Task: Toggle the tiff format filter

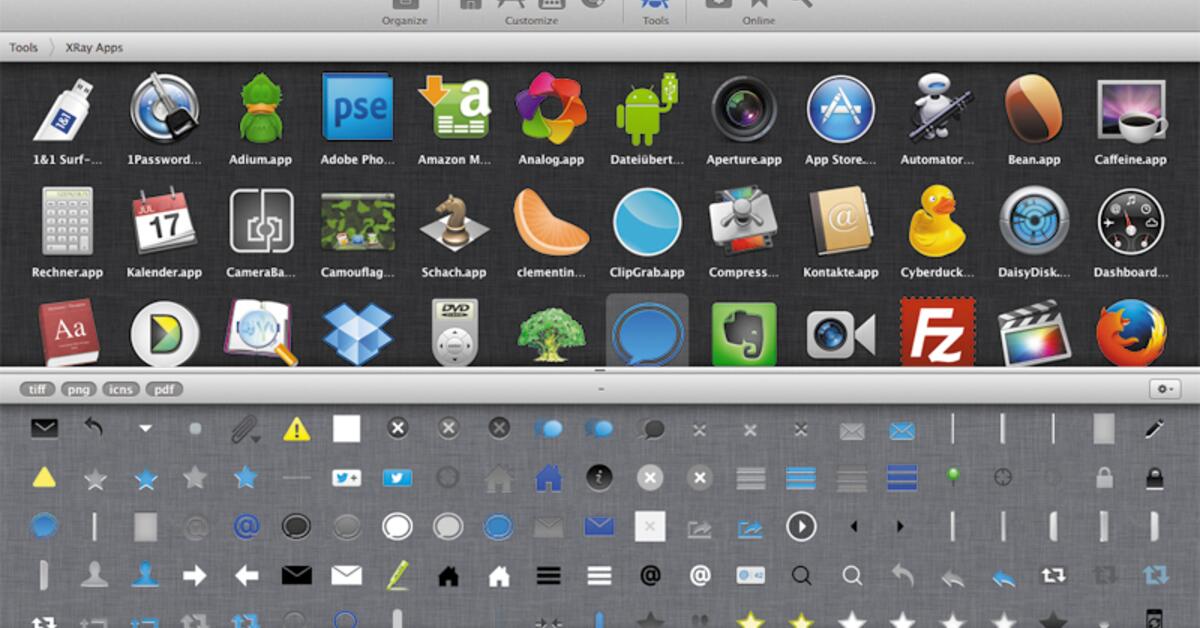Action: (x=37, y=389)
